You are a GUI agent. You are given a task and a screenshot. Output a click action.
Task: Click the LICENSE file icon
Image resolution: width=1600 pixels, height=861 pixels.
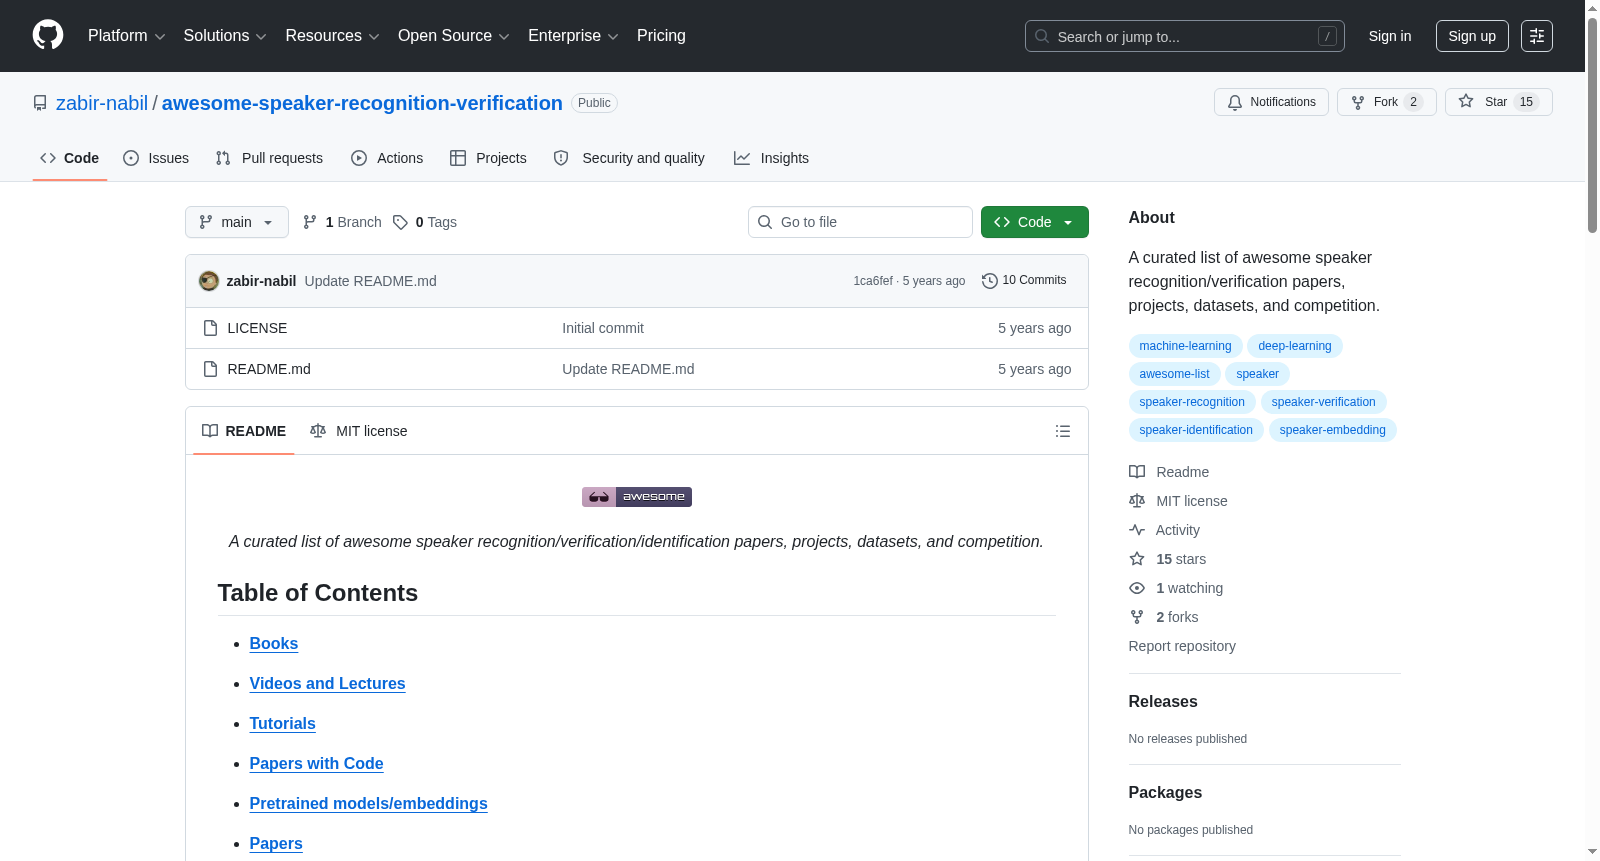(x=210, y=328)
